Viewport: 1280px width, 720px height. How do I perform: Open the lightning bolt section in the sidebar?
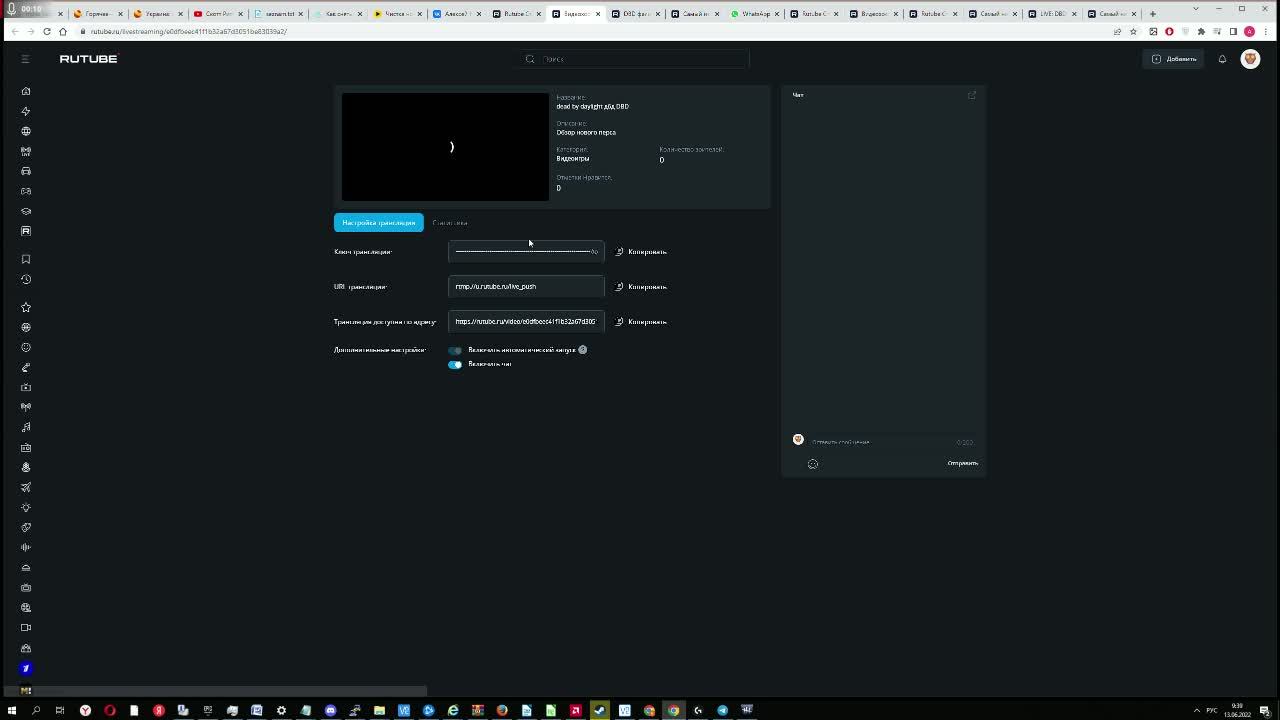[x=26, y=111]
